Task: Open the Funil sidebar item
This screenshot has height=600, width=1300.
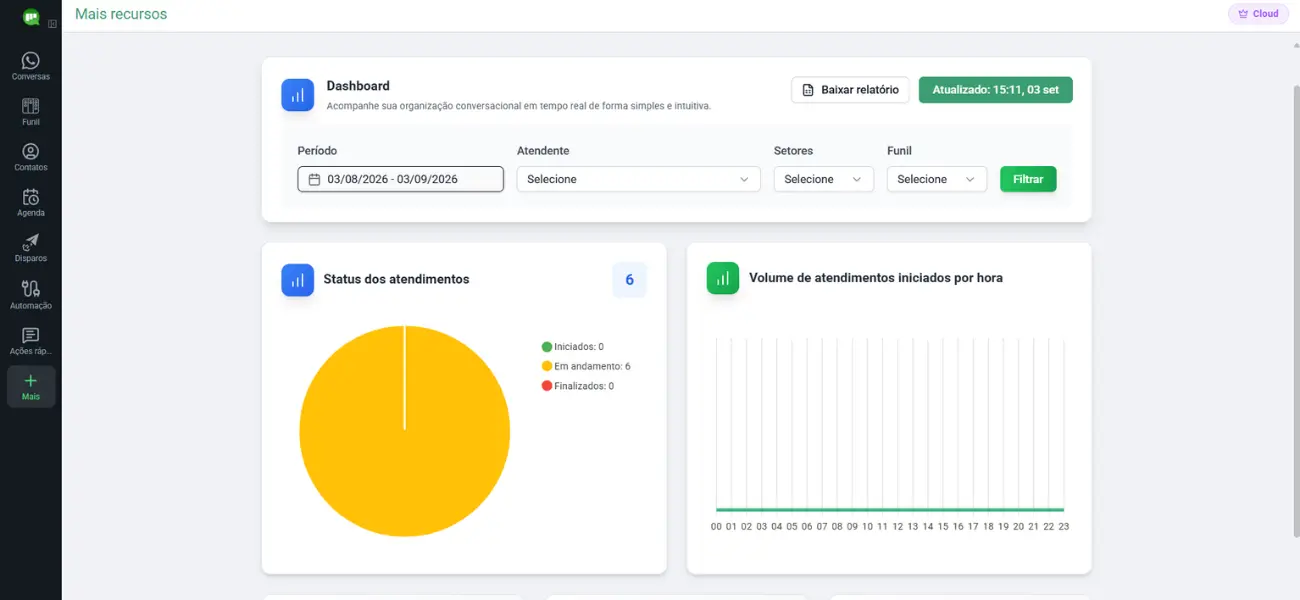Action: coord(31,112)
